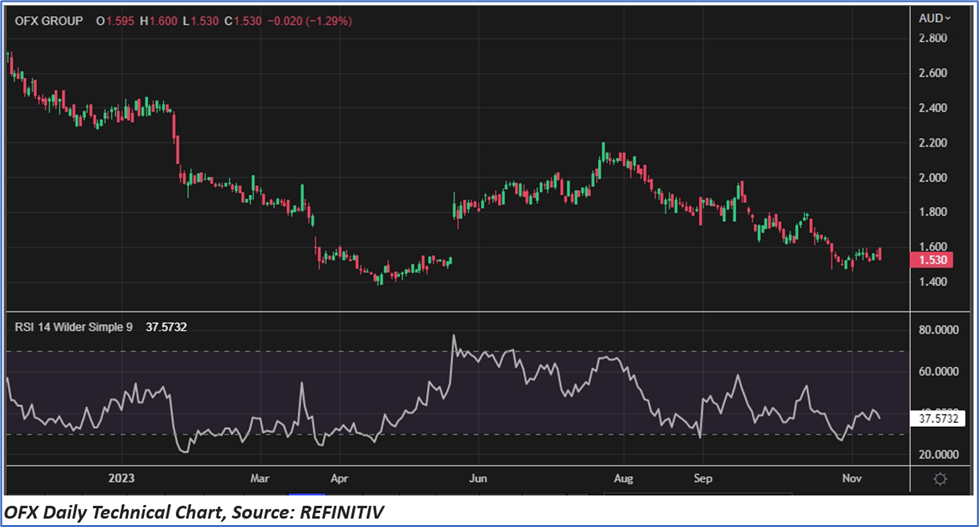
Task: Click the low value 1.530 in header
Action: pos(205,21)
